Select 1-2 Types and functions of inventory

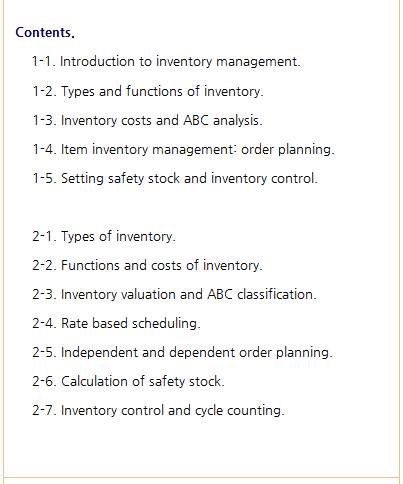[148, 91]
